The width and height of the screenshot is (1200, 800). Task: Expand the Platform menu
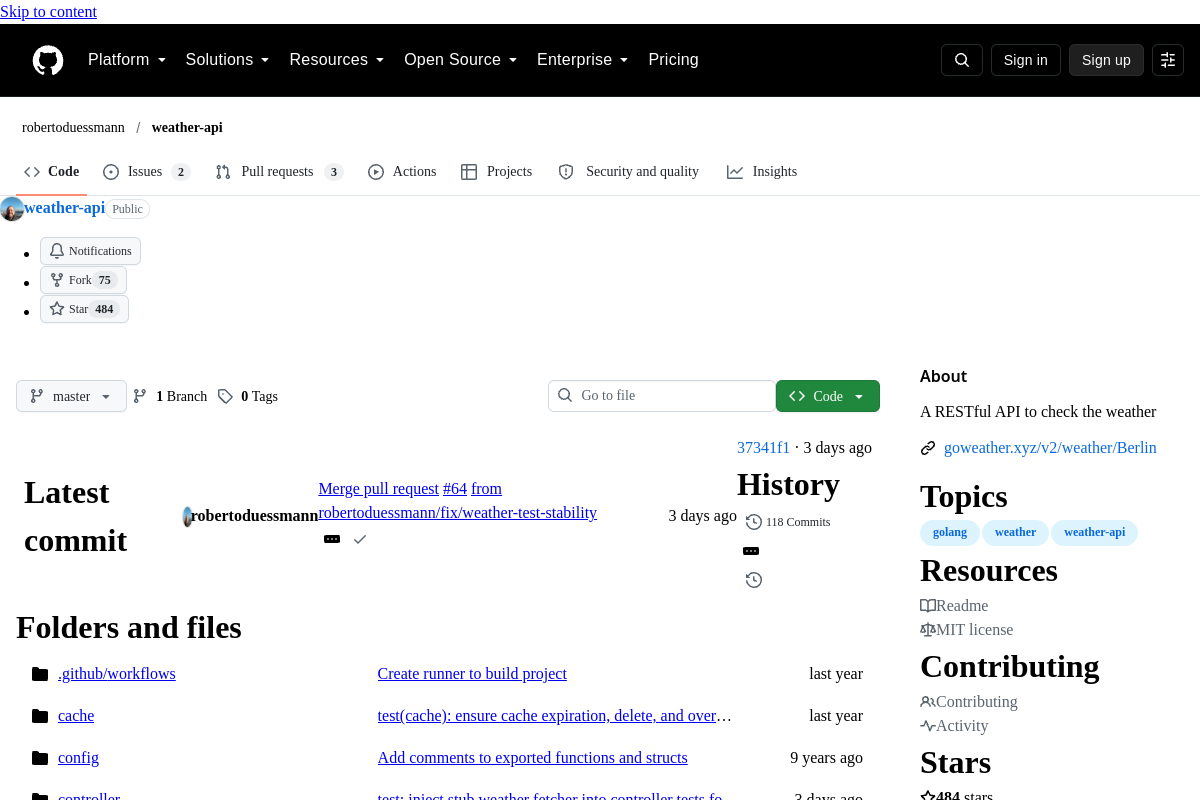click(x=127, y=60)
